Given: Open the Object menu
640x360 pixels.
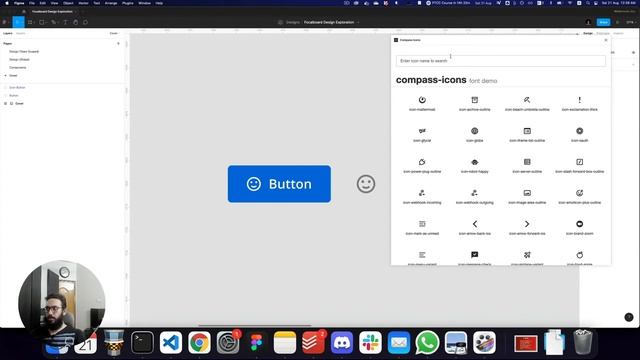Looking at the screenshot, I should 68,3.
